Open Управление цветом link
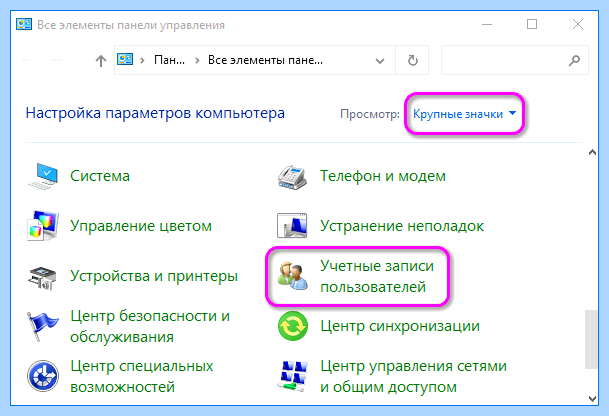This screenshot has height=416, width=609. pyautogui.click(x=141, y=226)
